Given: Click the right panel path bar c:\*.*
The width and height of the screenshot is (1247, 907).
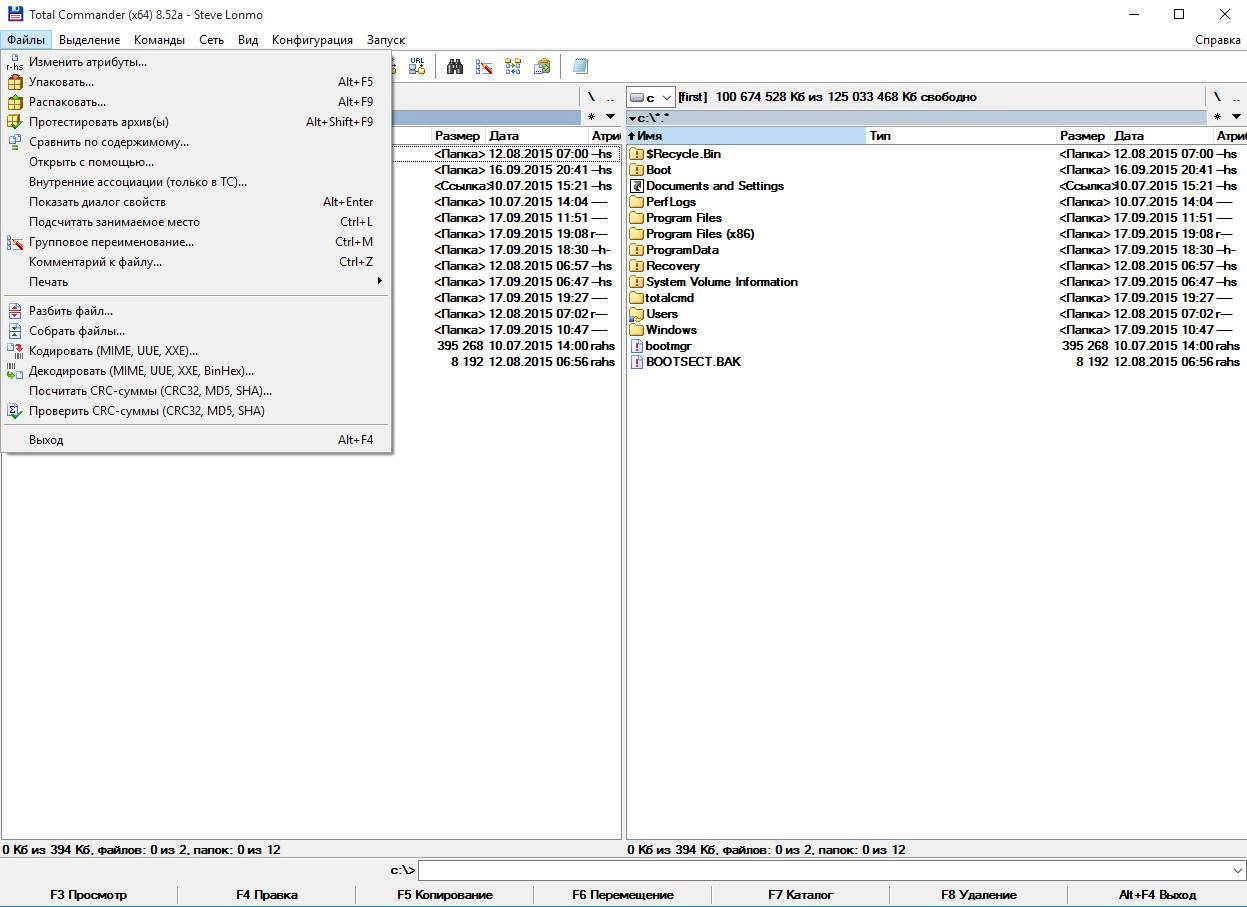Looking at the screenshot, I should coord(916,118).
